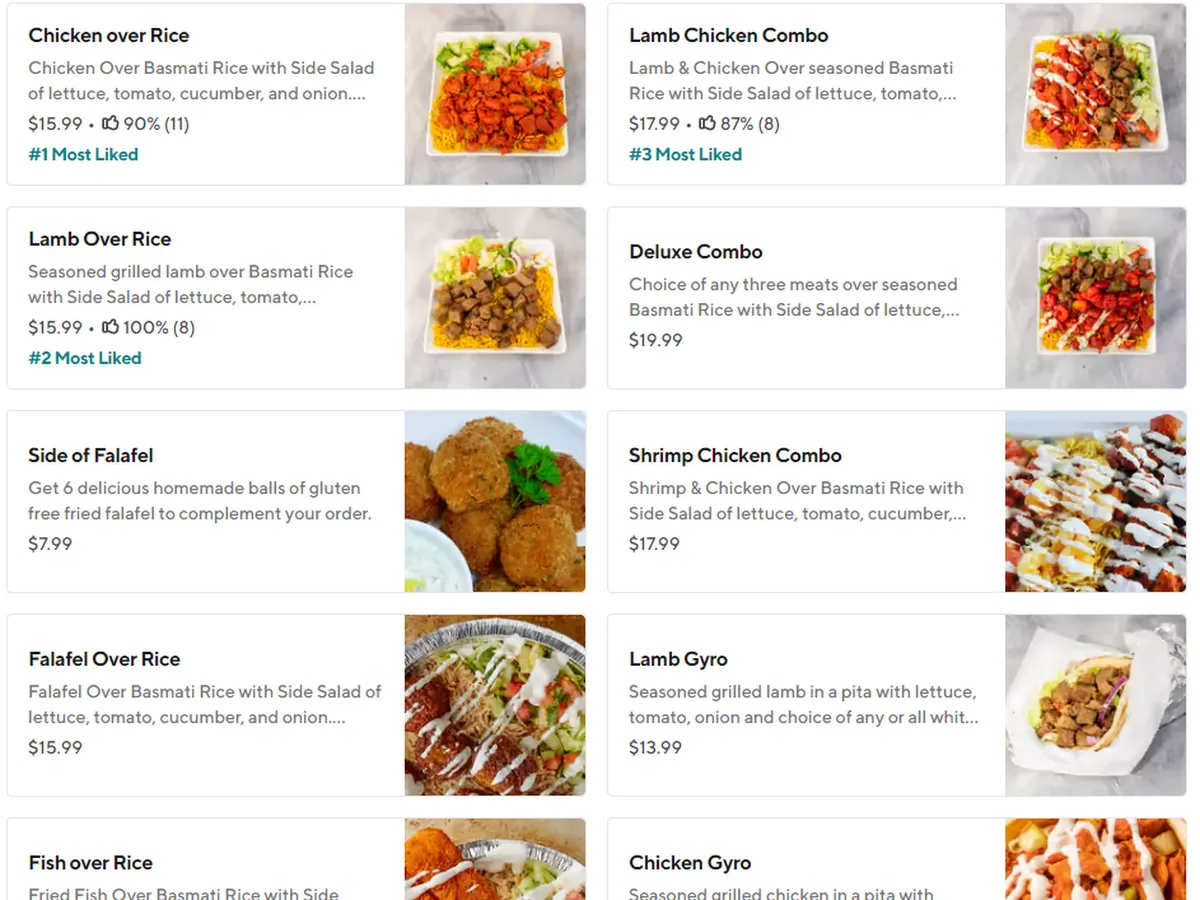View the Deluxe Combo dish image
1200x900 pixels.
click(1095, 298)
